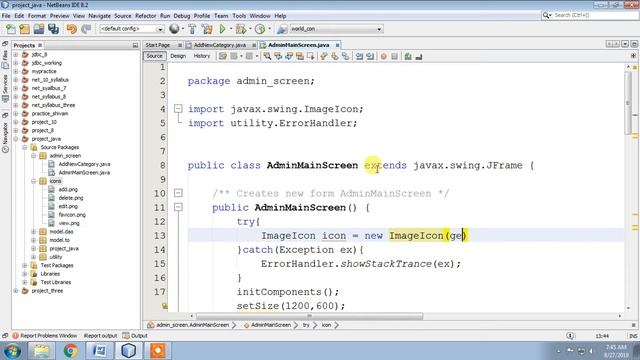The image size is (640, 360).
Task: Open Google Chrome from the taskbar
Action: point(70,351)
